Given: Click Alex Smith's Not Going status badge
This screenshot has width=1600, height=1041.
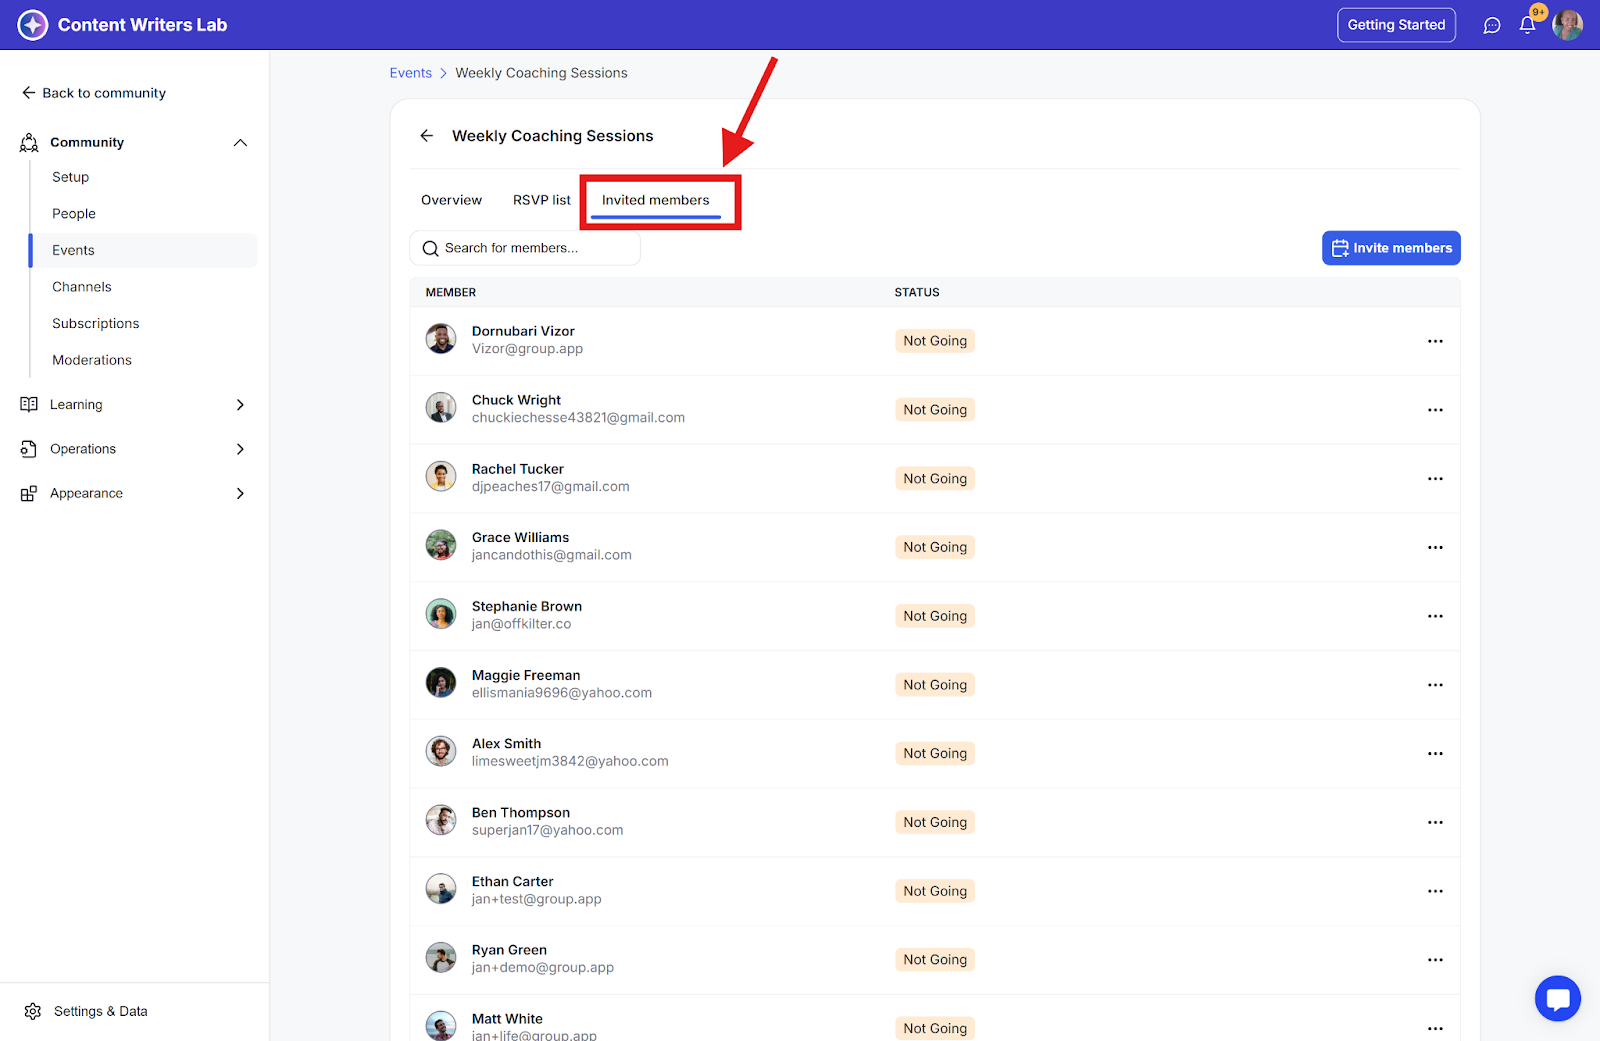Looking at the screenshot, I should 935,753.
